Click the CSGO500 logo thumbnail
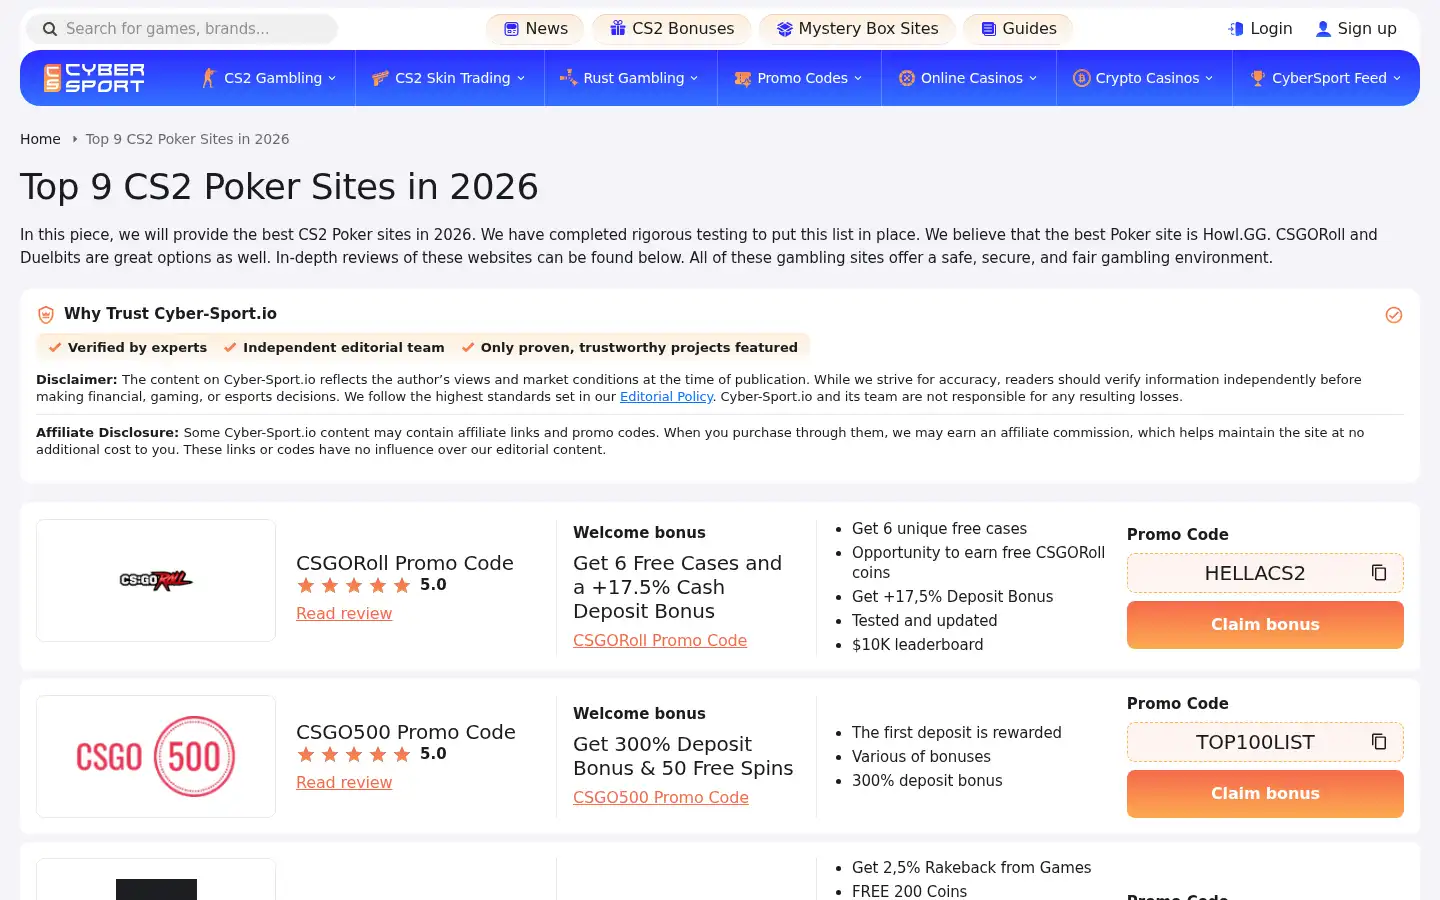 tap(156, 756)
